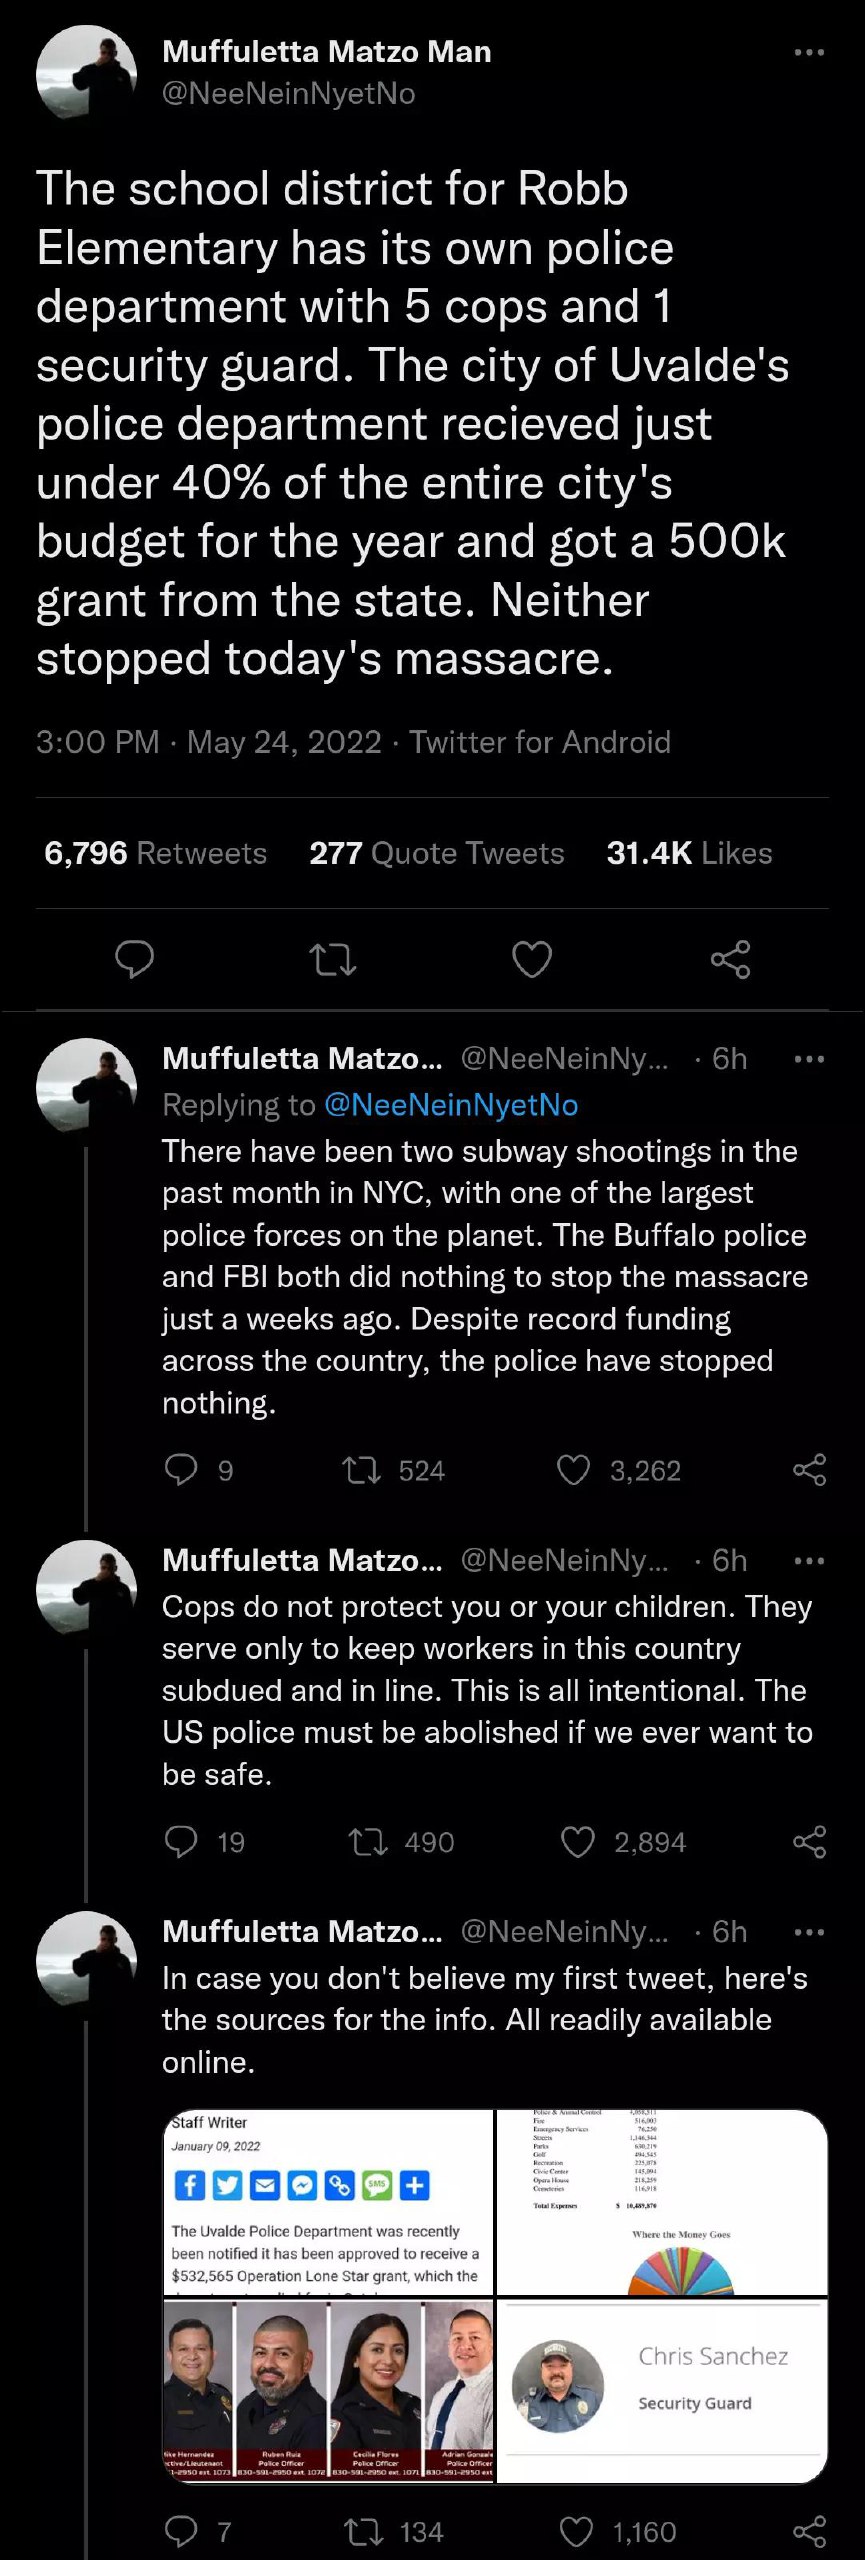View the 6,796 Retweets list
The width and height of the screenshot is (865, 2560).
pos(155,853)
